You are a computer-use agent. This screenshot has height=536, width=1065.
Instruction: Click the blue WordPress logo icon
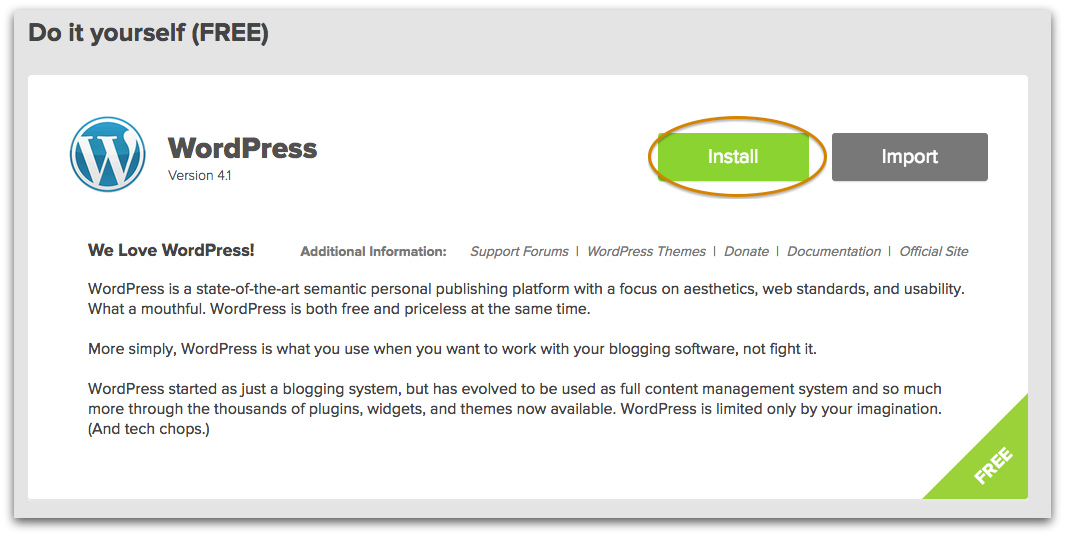coord(107,154)
